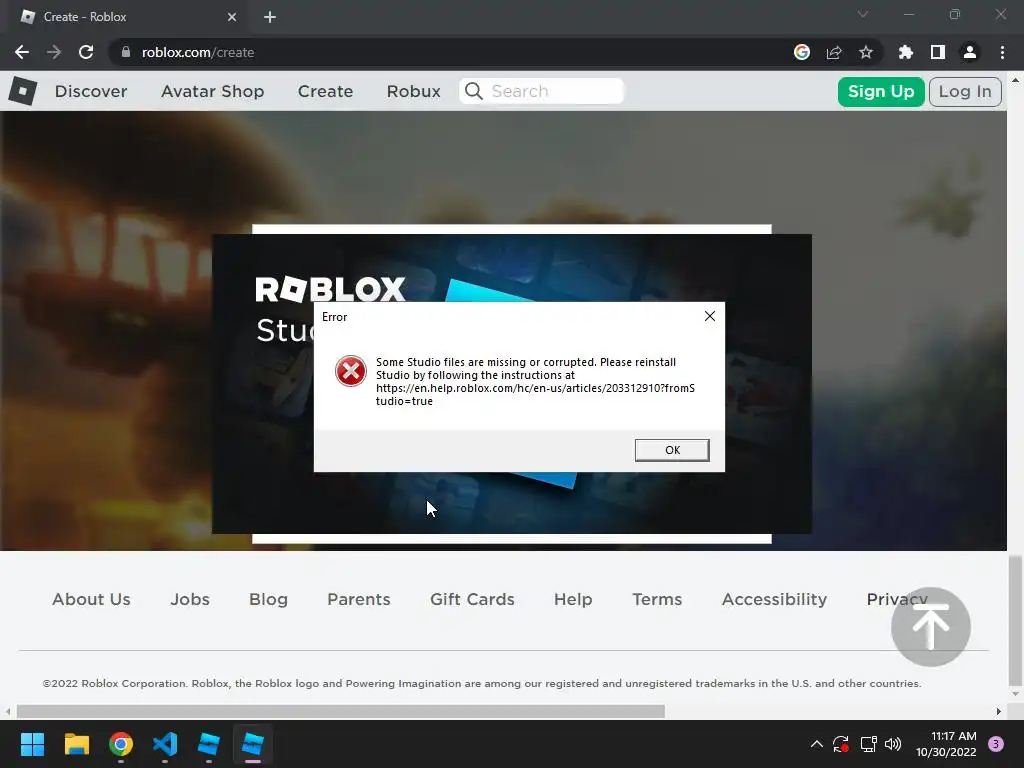This screenshot has width=1024, height=768.
Task: Show hidden system tray icons
Action: pos(816,744)
